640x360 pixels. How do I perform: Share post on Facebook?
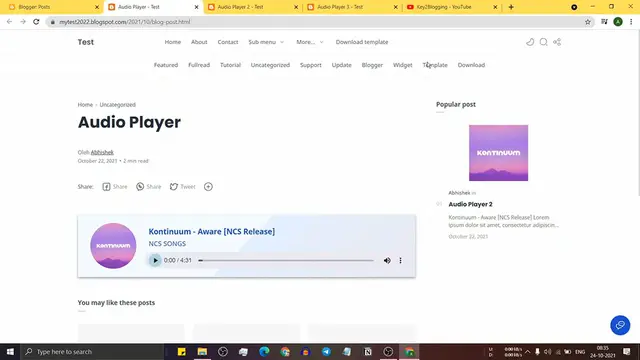(x=115, y=187)
